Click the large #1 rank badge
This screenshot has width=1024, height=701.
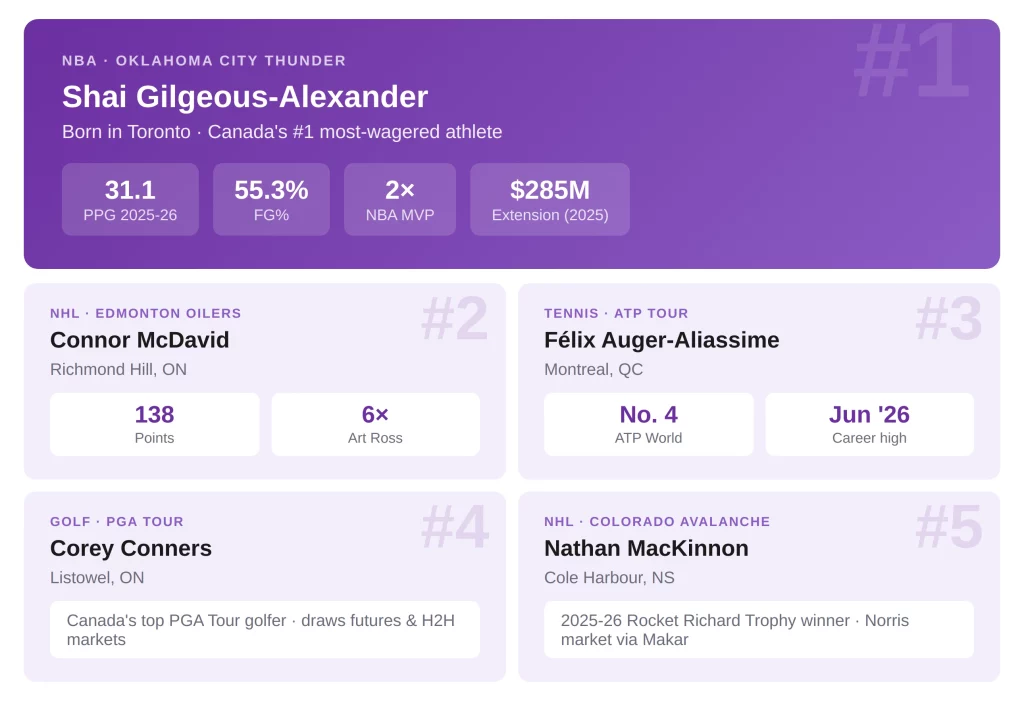click(912, 61)
